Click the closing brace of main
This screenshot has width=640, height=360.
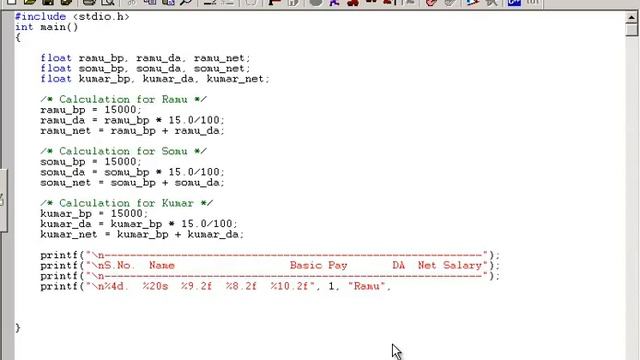tap(18, 328)
